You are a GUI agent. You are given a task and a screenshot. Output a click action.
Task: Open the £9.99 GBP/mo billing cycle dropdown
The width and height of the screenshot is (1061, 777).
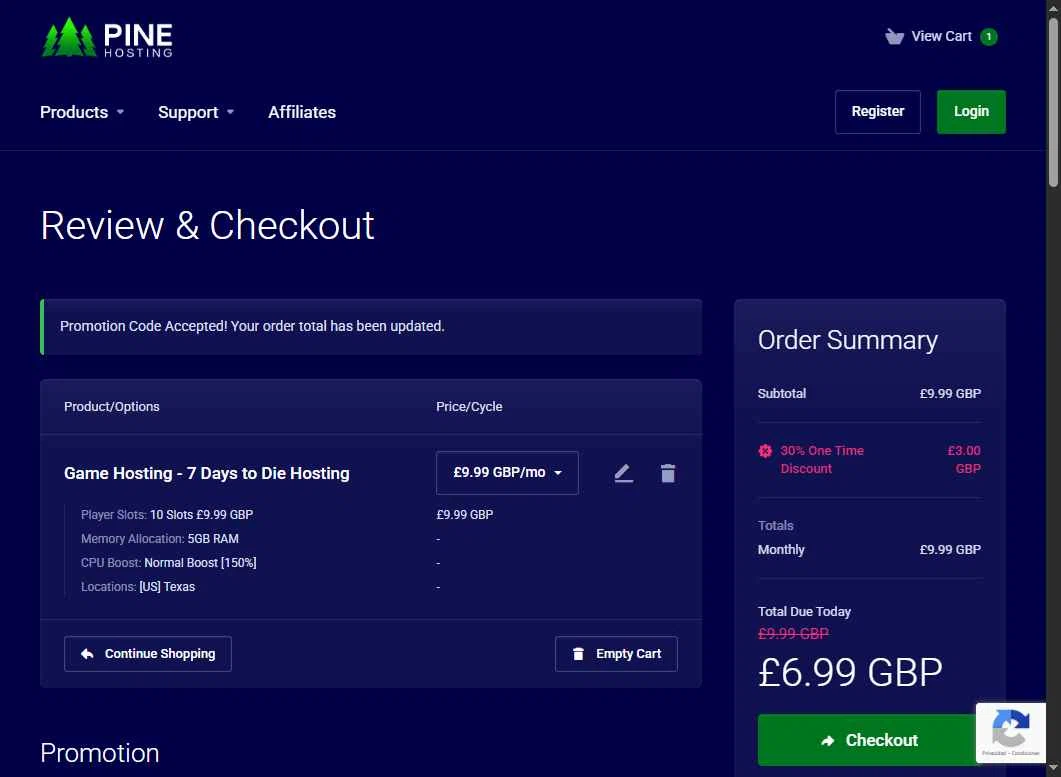point(507,472)
